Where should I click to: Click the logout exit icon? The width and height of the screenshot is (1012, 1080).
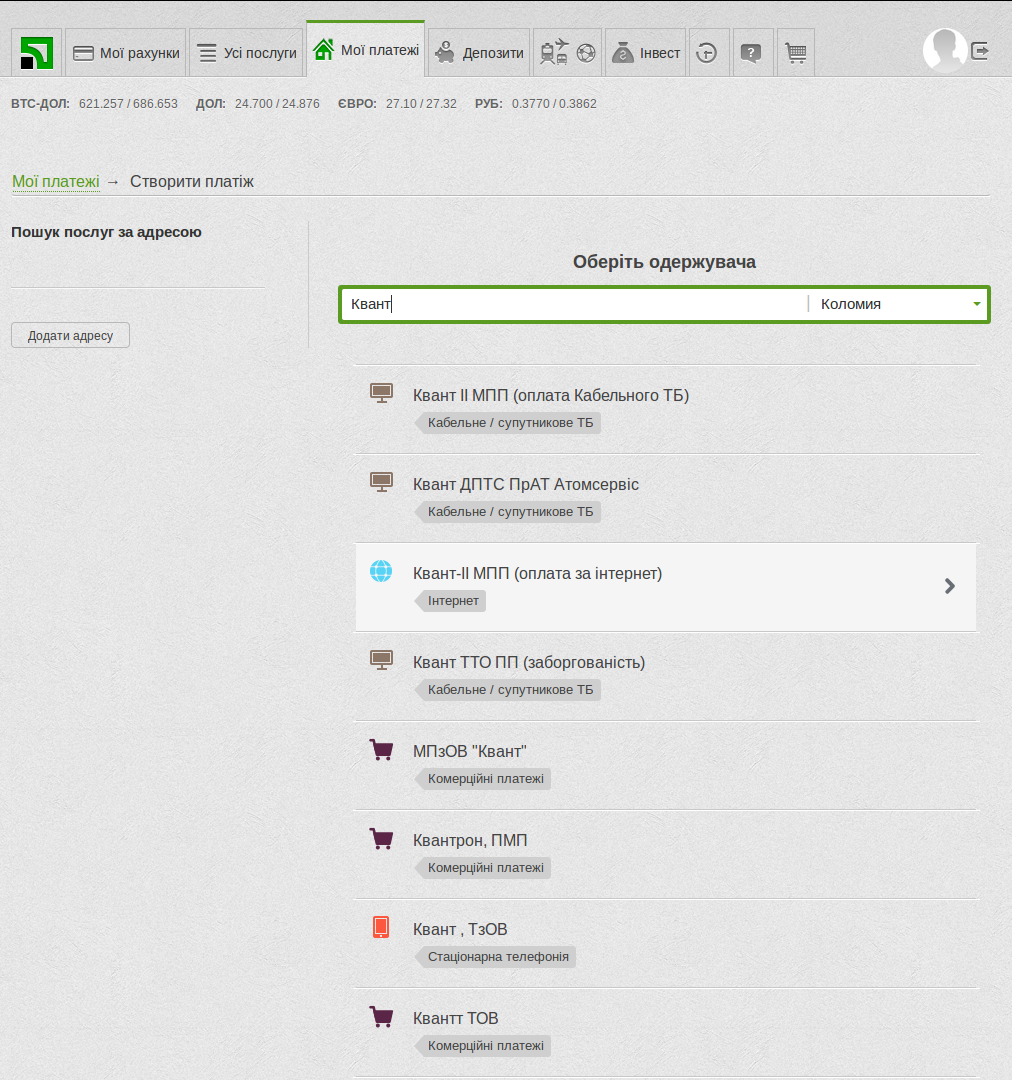point(981,51)
